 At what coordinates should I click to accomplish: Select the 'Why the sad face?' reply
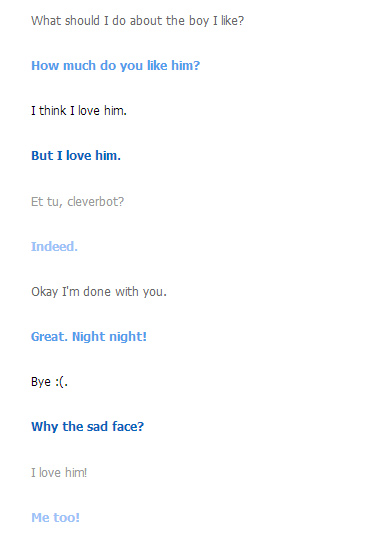point(87,427)
